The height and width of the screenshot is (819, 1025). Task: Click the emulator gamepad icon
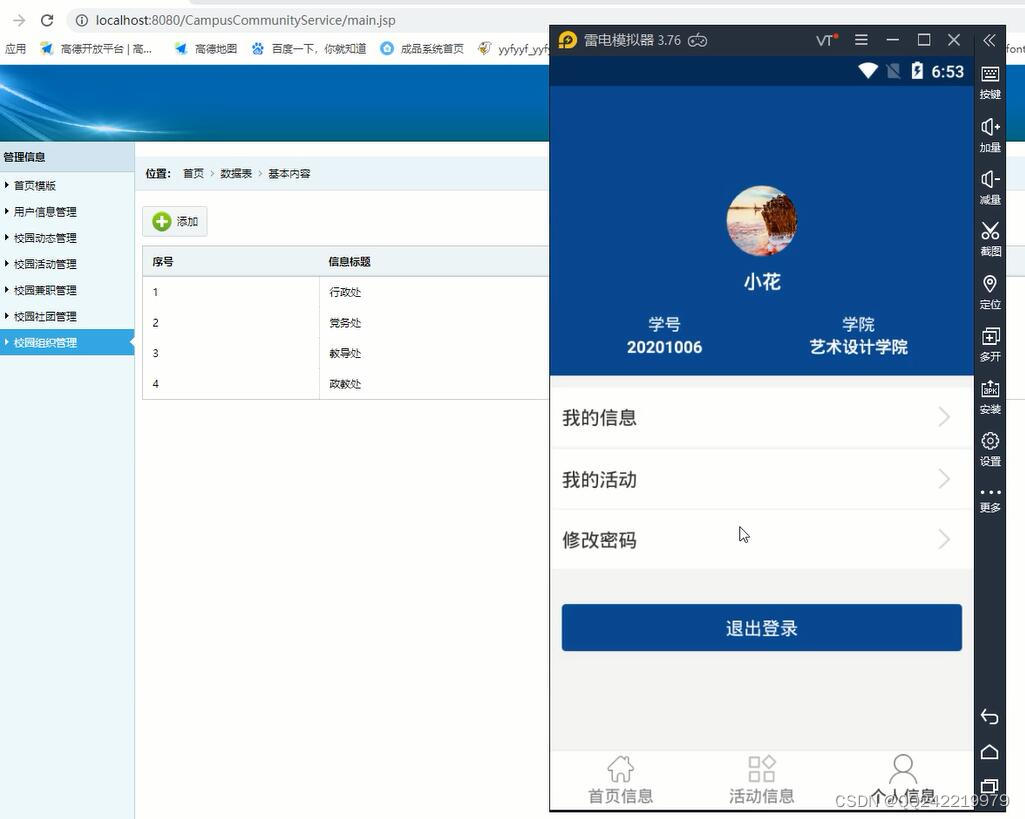click(x=697, y=41)
